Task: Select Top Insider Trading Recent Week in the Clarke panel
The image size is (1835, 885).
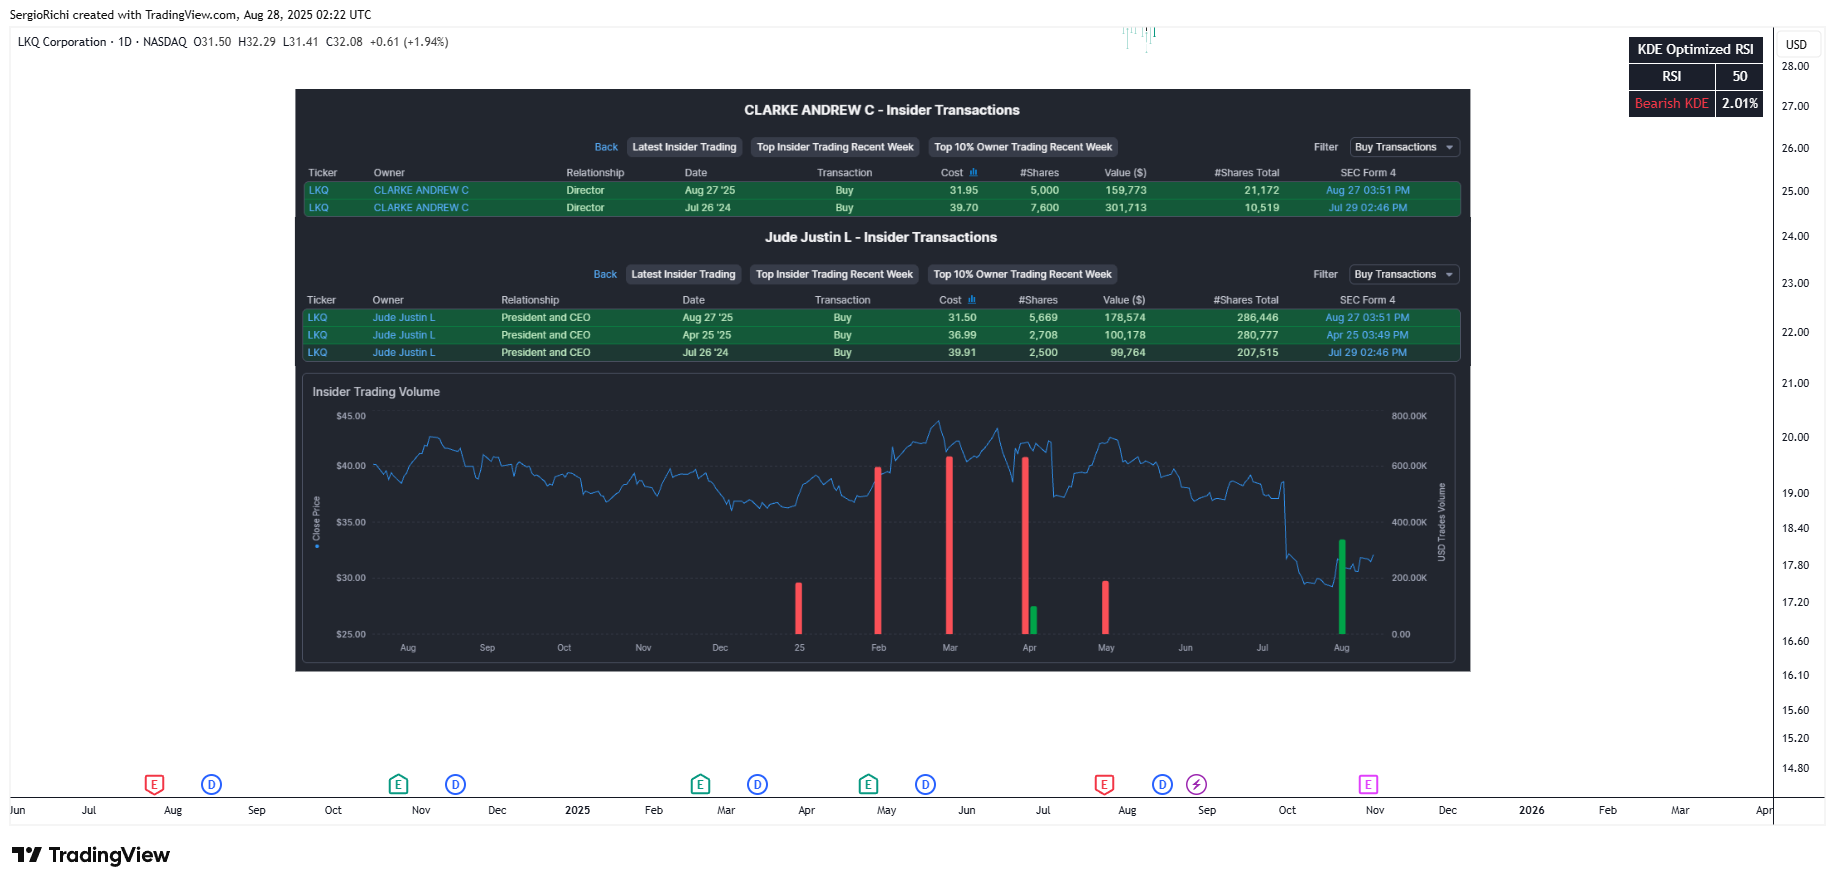Action: tap(835, 147)
